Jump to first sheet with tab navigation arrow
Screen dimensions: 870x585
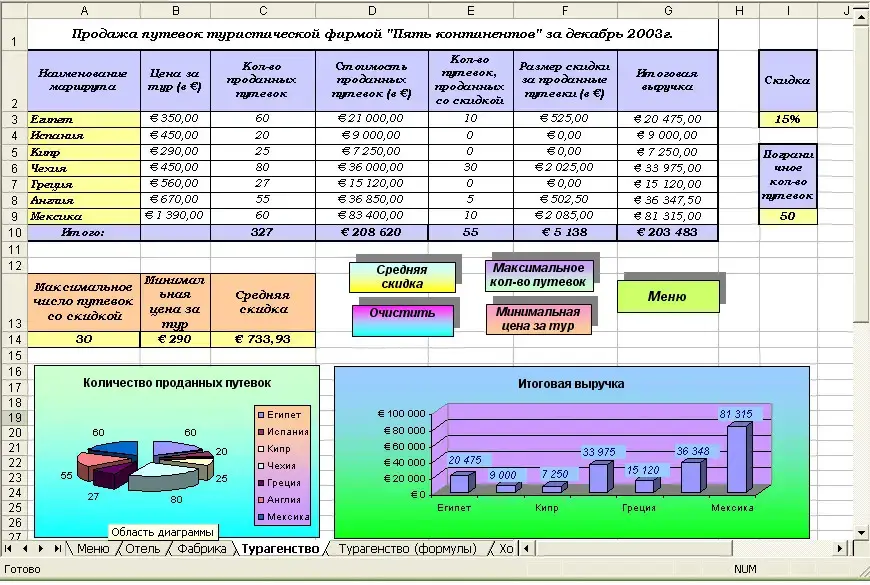tap(9, 549)
